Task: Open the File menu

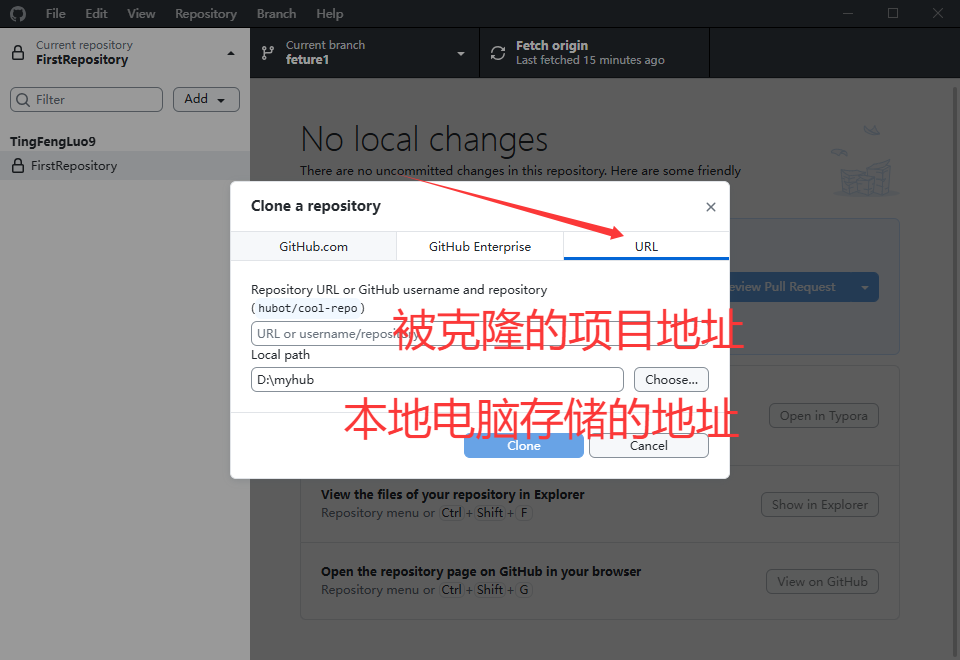Action: coord(55,14)
